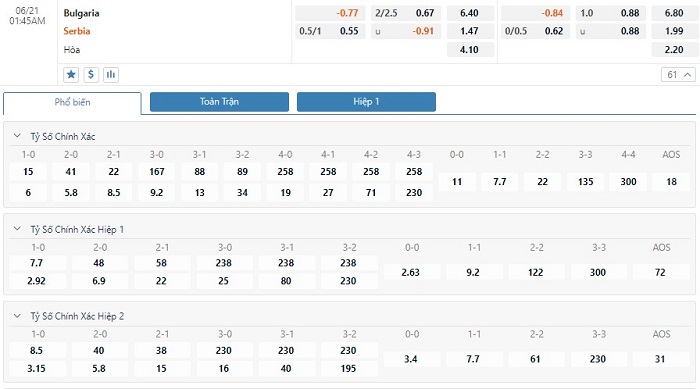Collapse markets with the 61 toggle
Viewport: 700px width, 389px height.
tap(678, 75)
